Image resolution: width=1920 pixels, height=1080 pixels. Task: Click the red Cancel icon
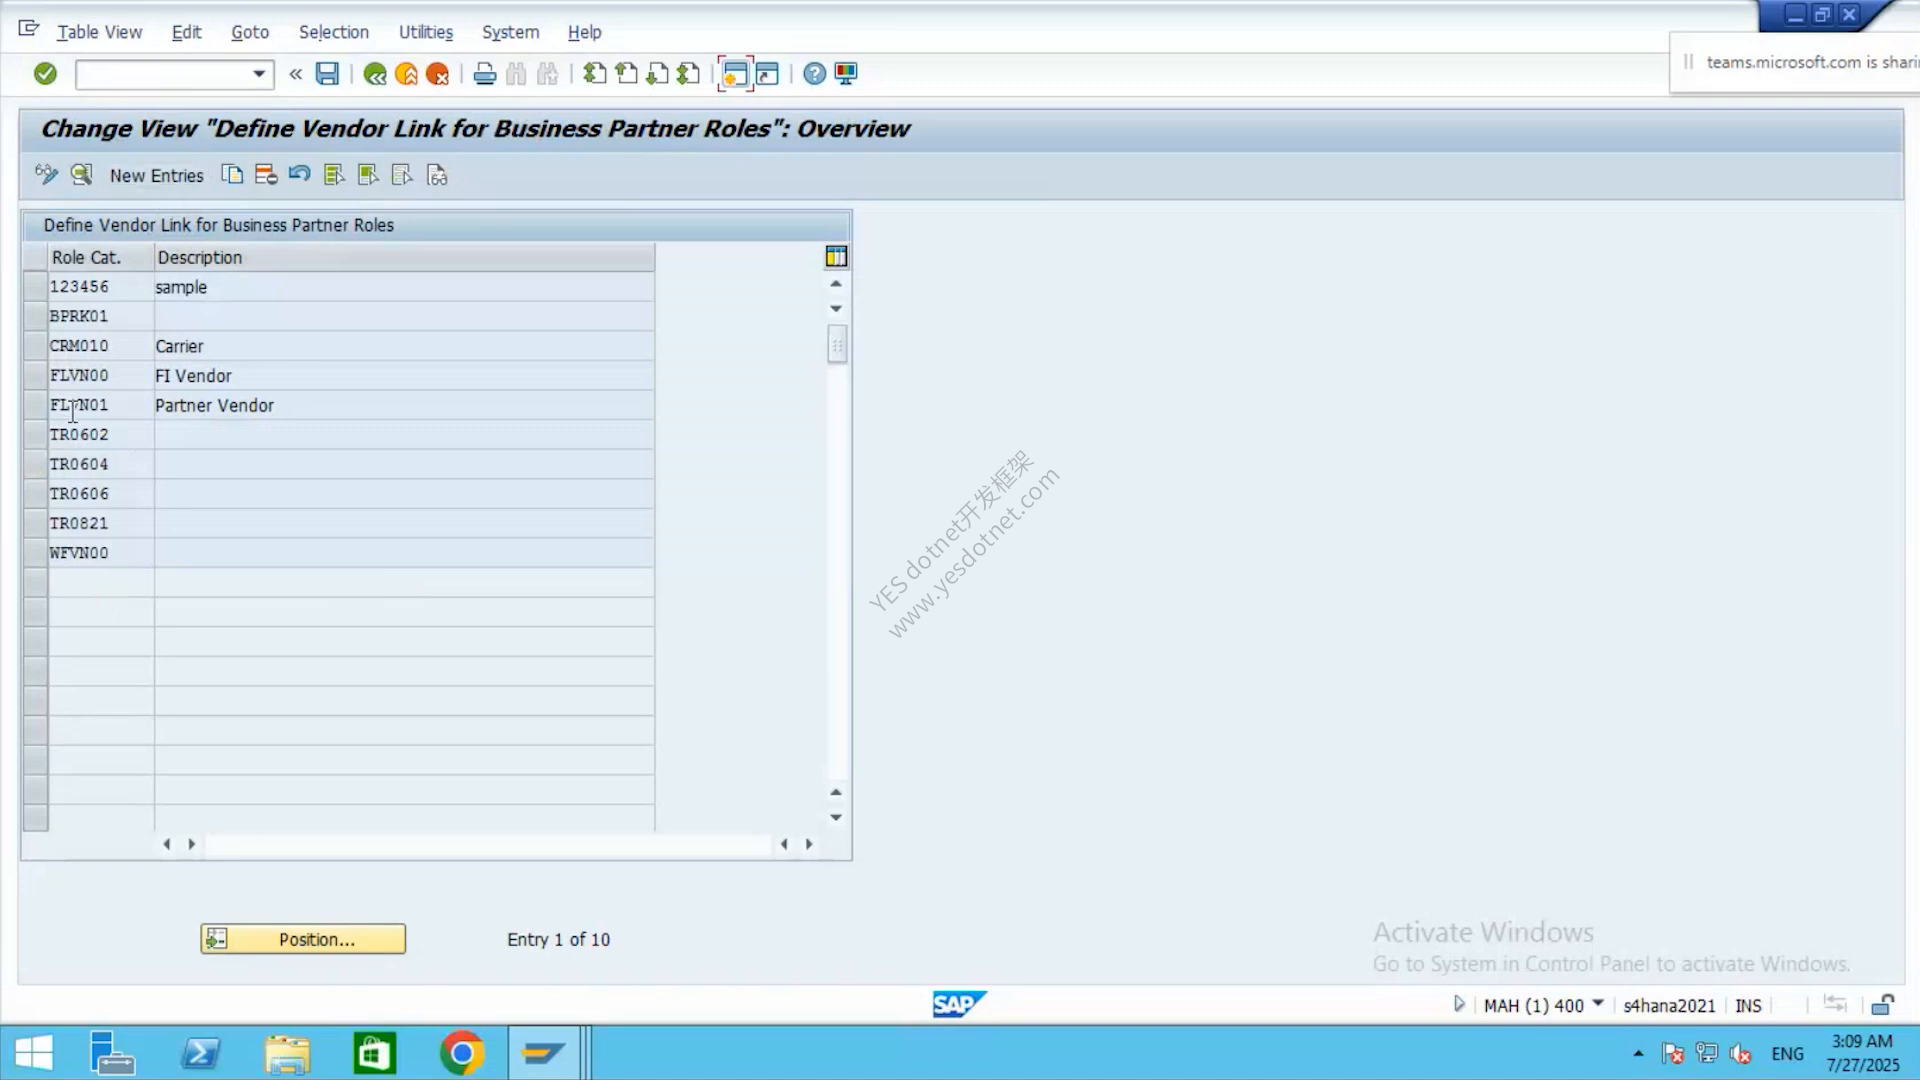pos(437,74)
